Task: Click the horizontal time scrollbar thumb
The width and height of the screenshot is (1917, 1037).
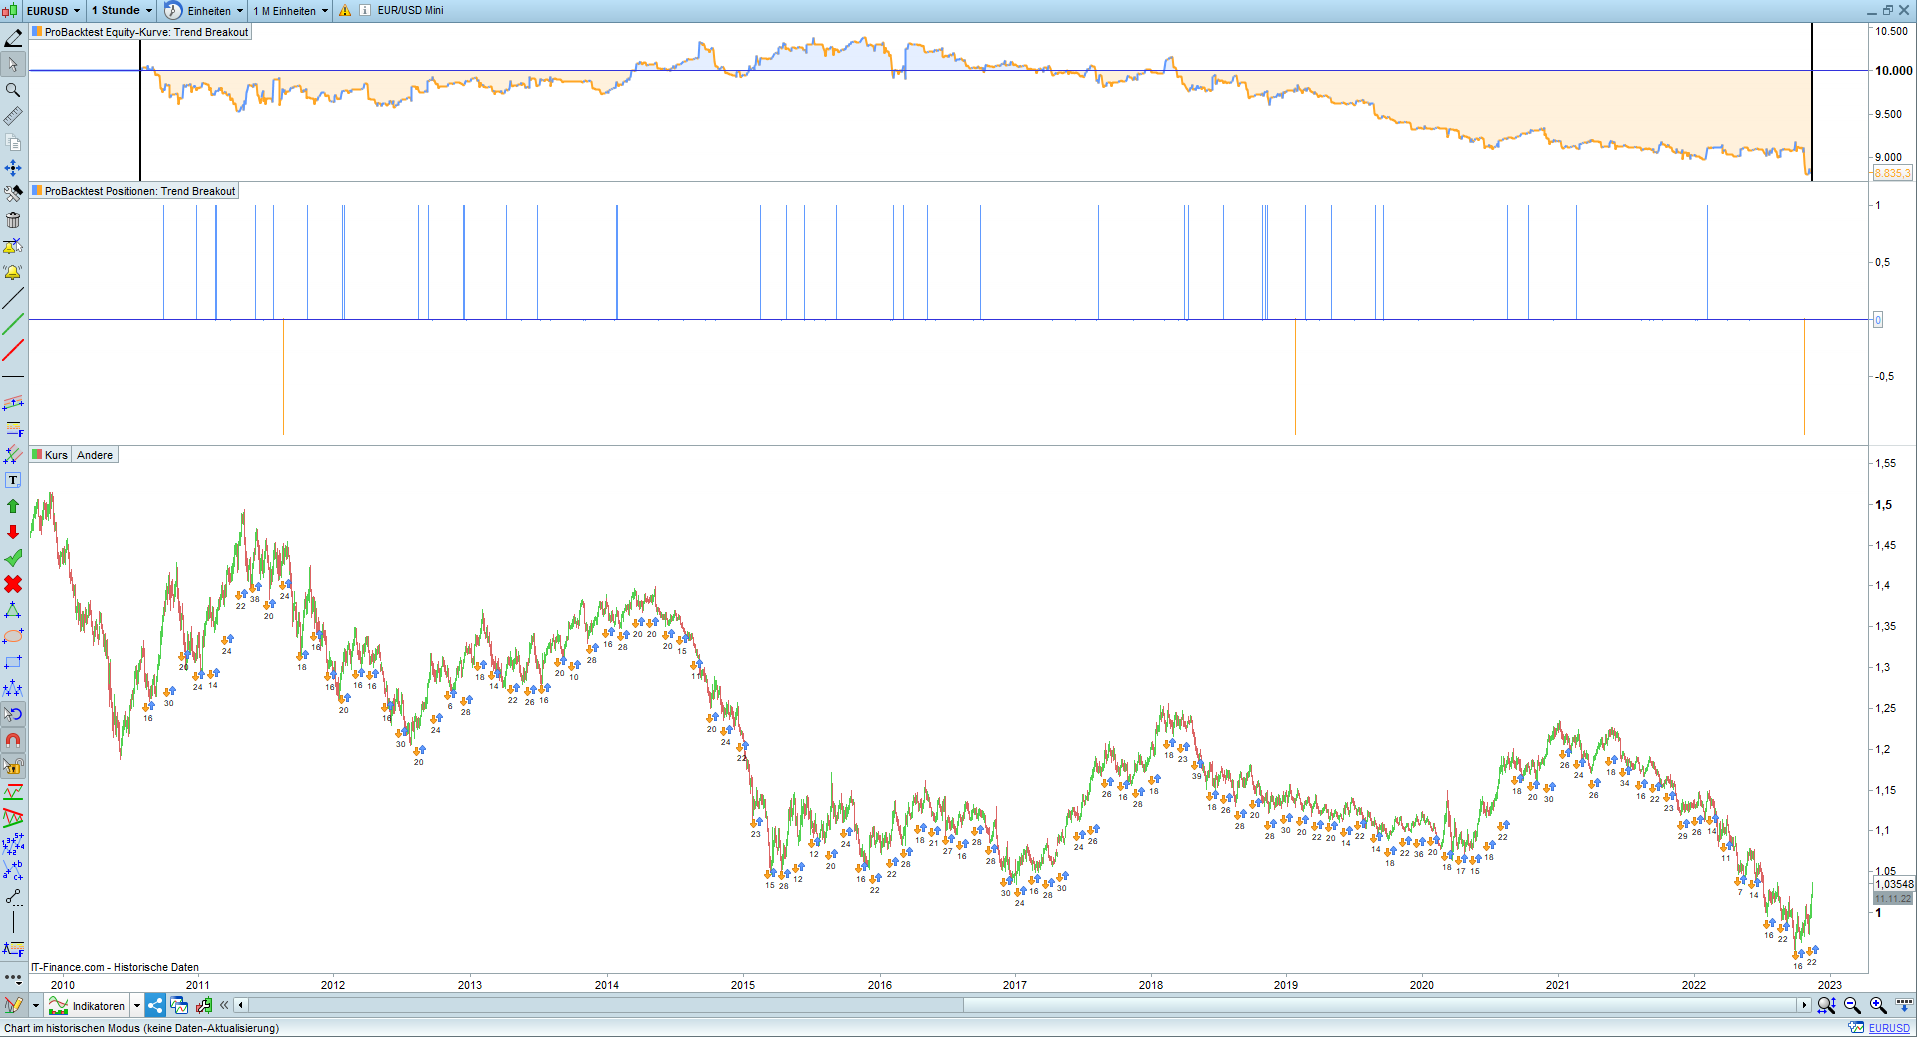Action: [1380, 1005]
